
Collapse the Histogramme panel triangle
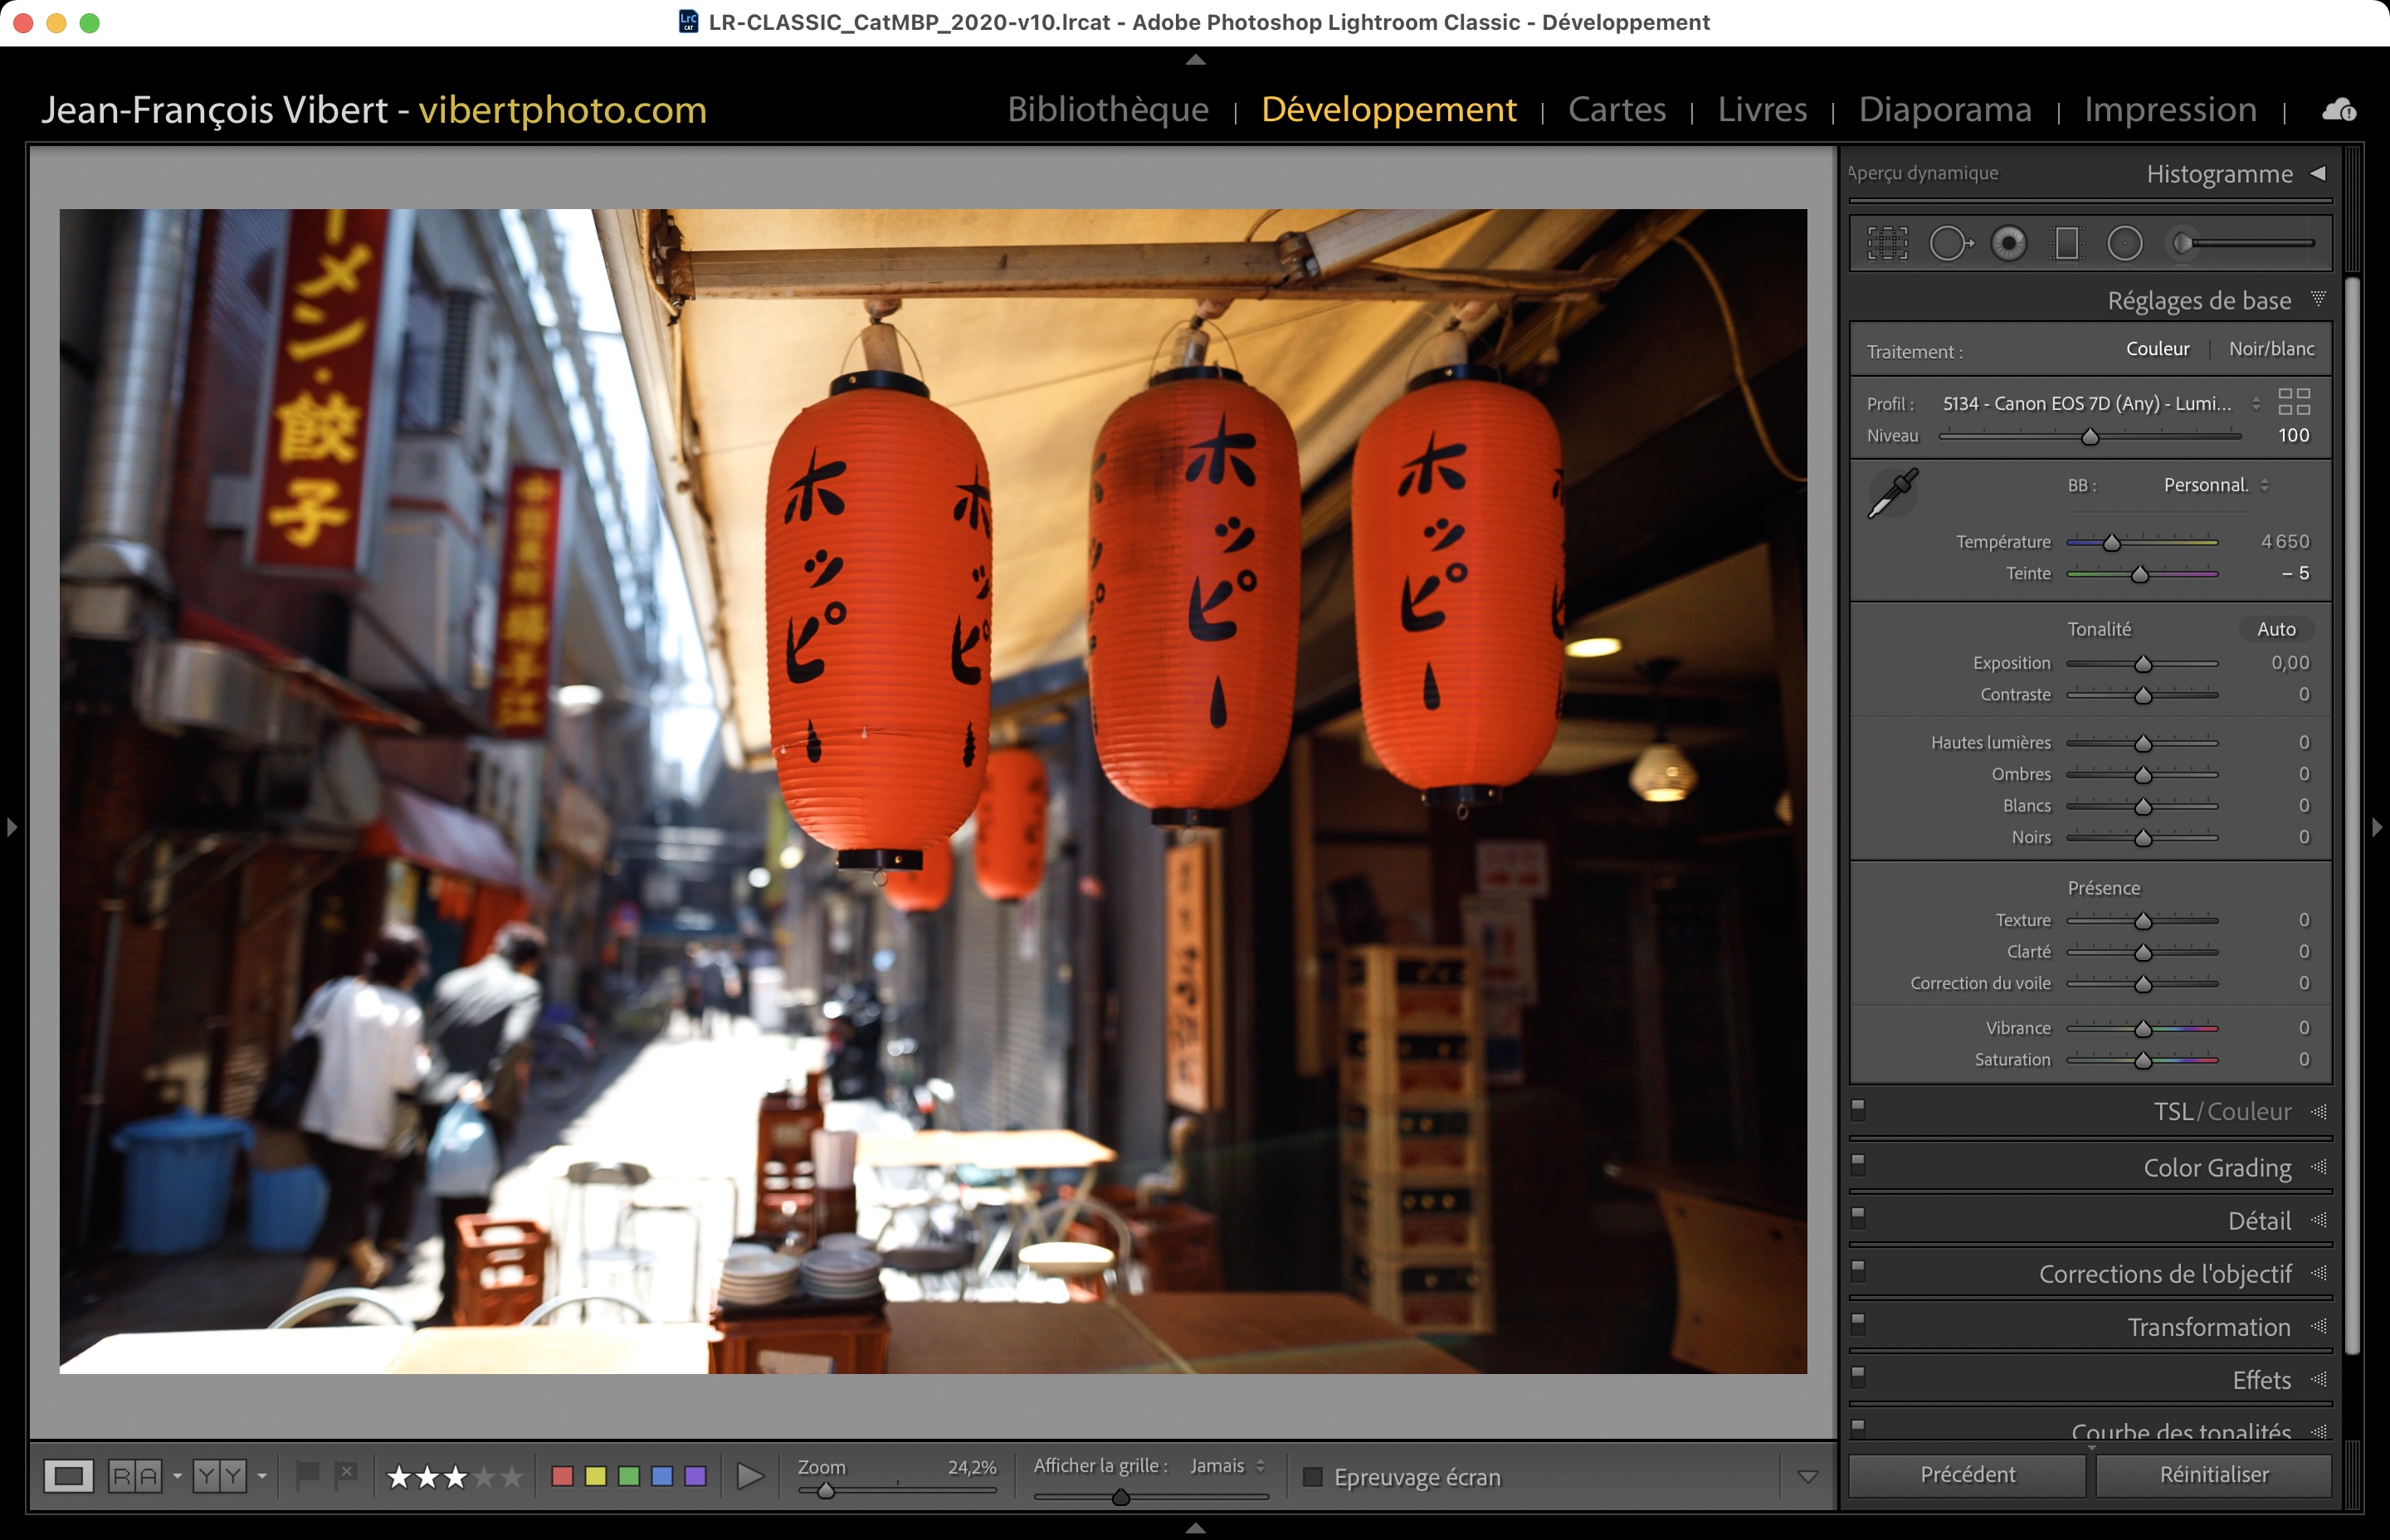(x=2317, y=173)
